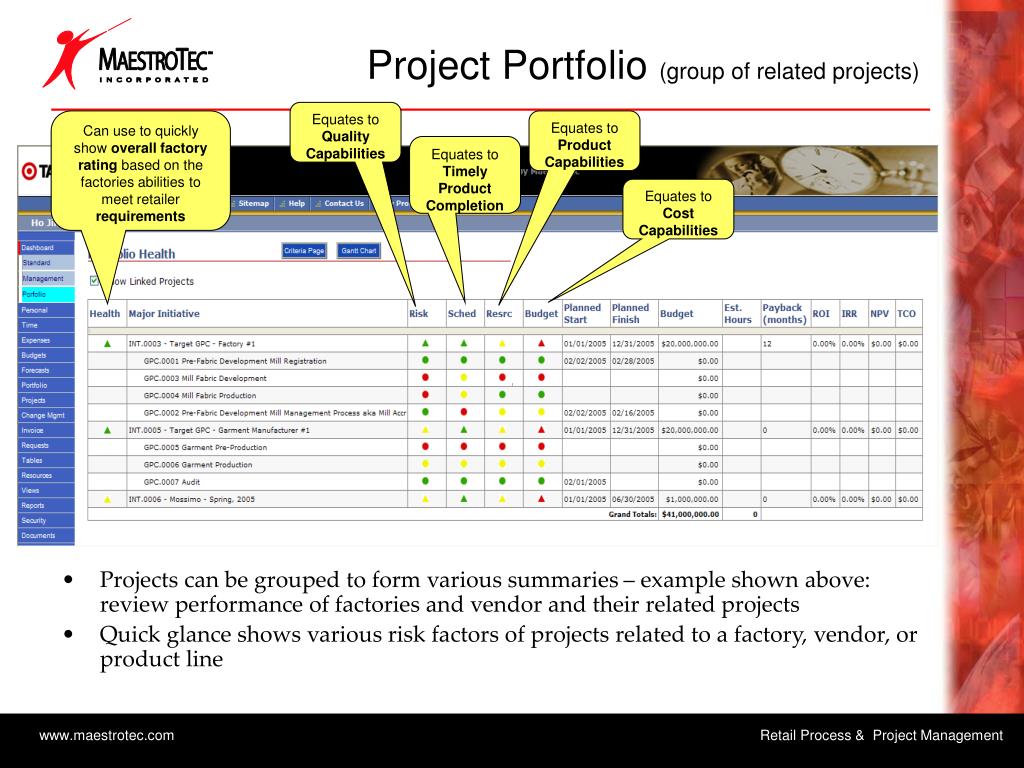The height and width of the screenshot is (768, 1024).
Task: Click green risk dot for GPC.0007 Audit row
Action: (x=425, y=481)
